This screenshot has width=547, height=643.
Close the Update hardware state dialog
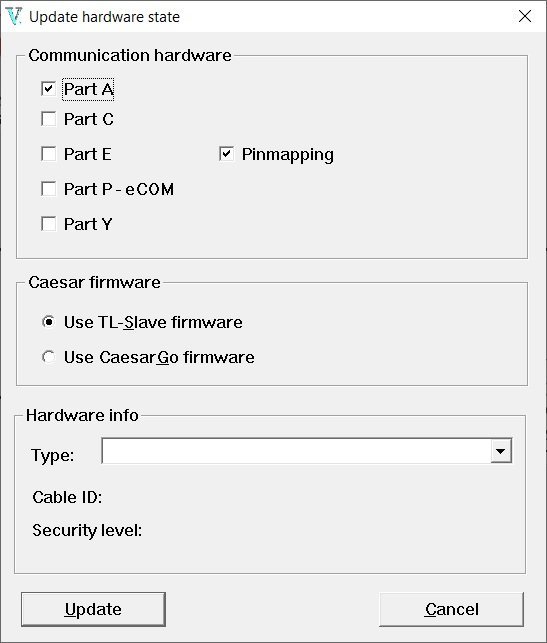click(x=525, y=16)
